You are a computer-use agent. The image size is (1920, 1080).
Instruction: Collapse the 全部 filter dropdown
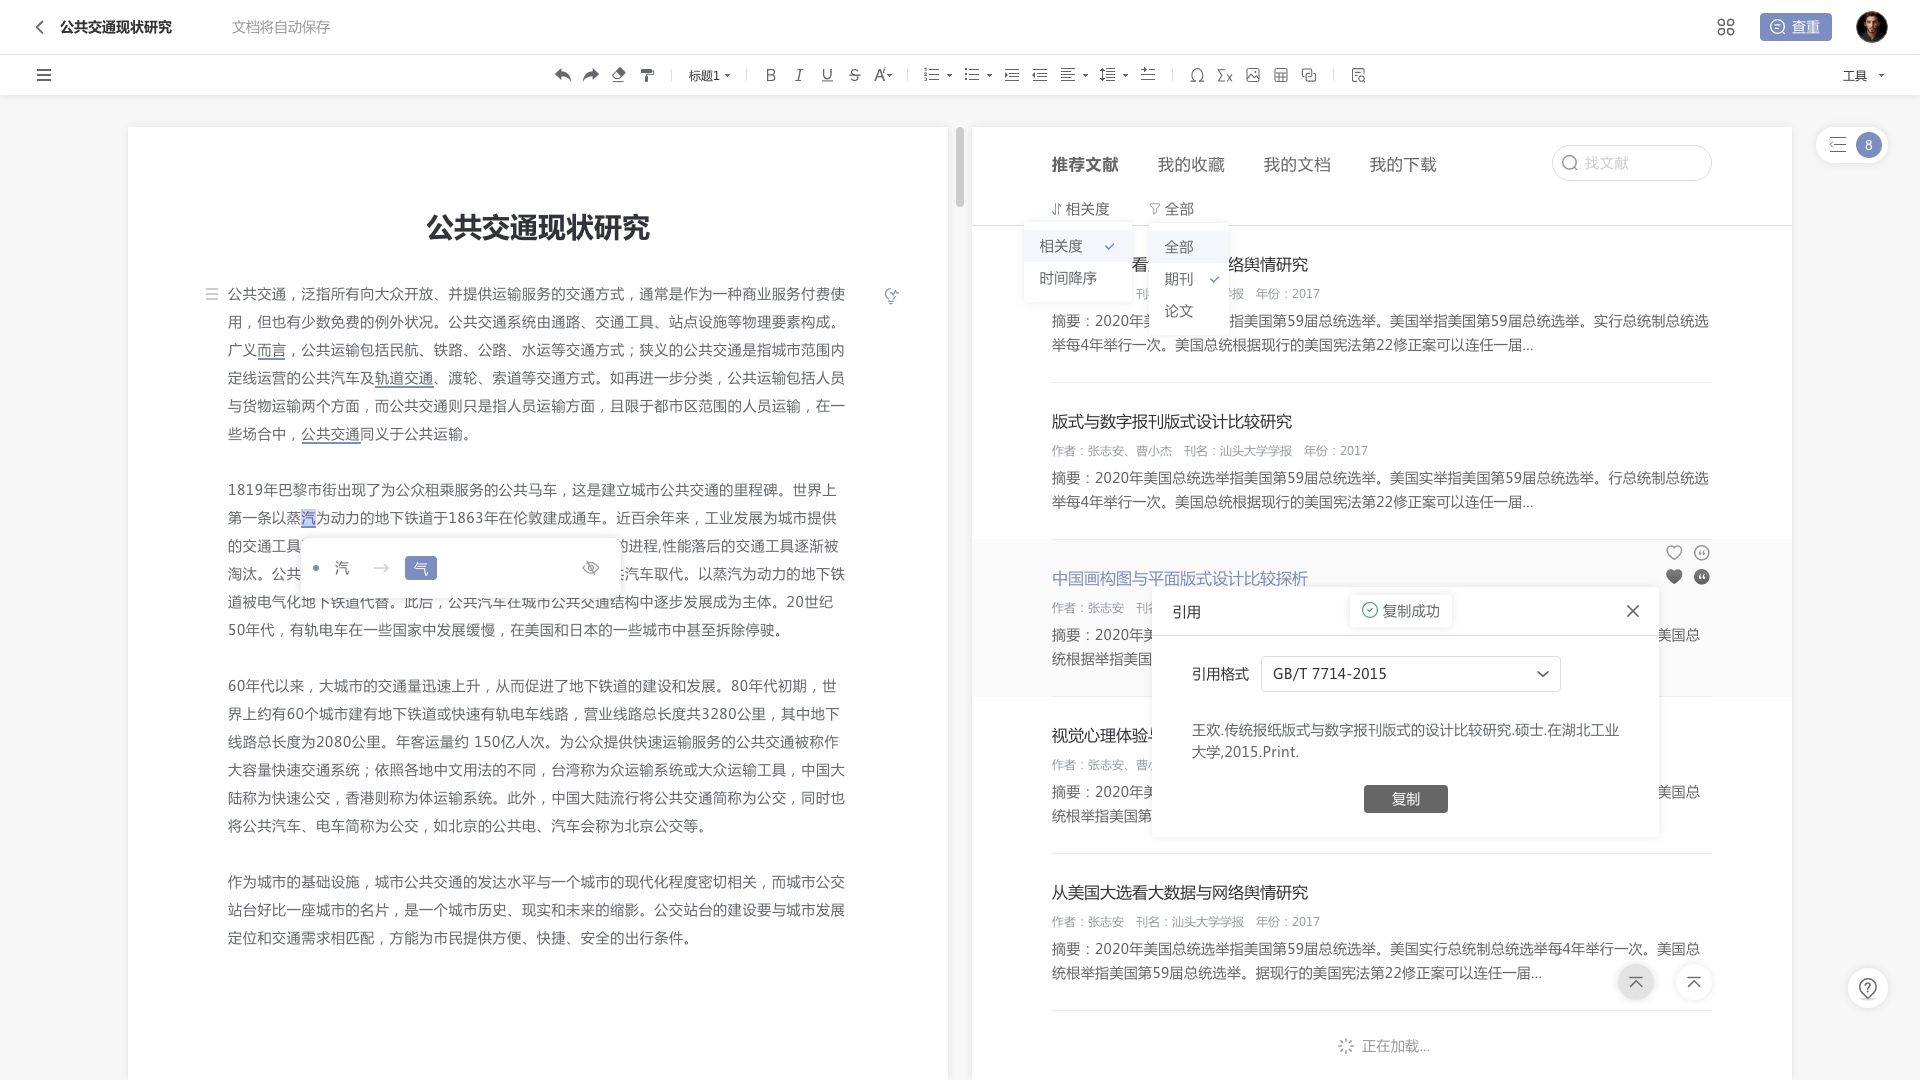(x=1171, y=209)
